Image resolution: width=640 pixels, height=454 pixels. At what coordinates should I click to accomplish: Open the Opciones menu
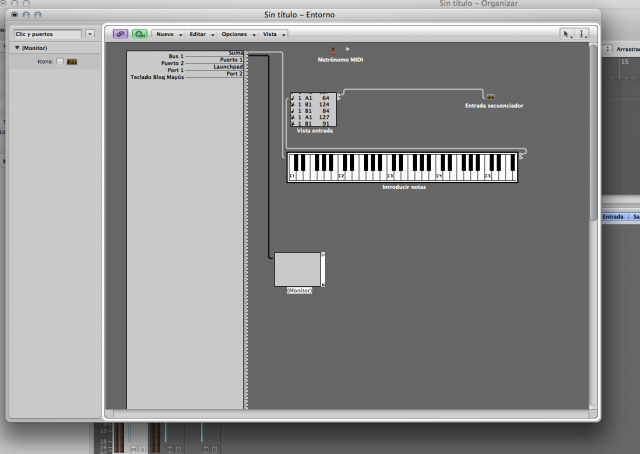click(236, 34)
